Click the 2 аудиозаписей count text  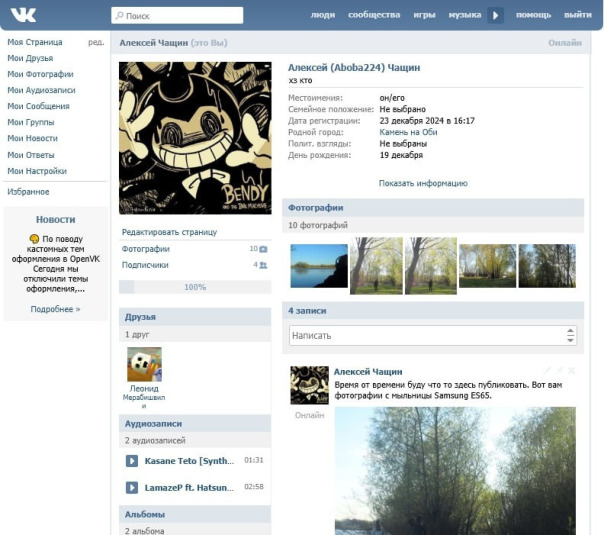155,440
